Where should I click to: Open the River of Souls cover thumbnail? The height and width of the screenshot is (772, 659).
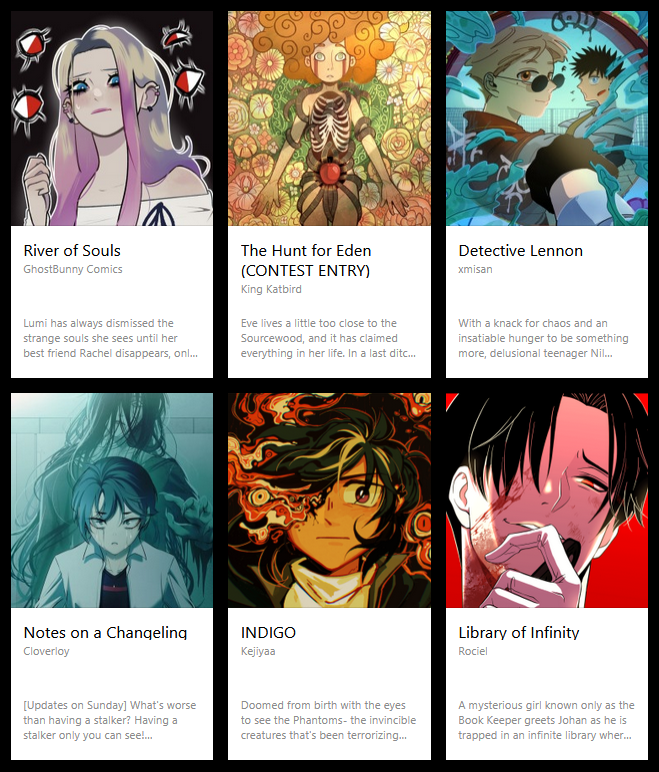click(112, 118)
